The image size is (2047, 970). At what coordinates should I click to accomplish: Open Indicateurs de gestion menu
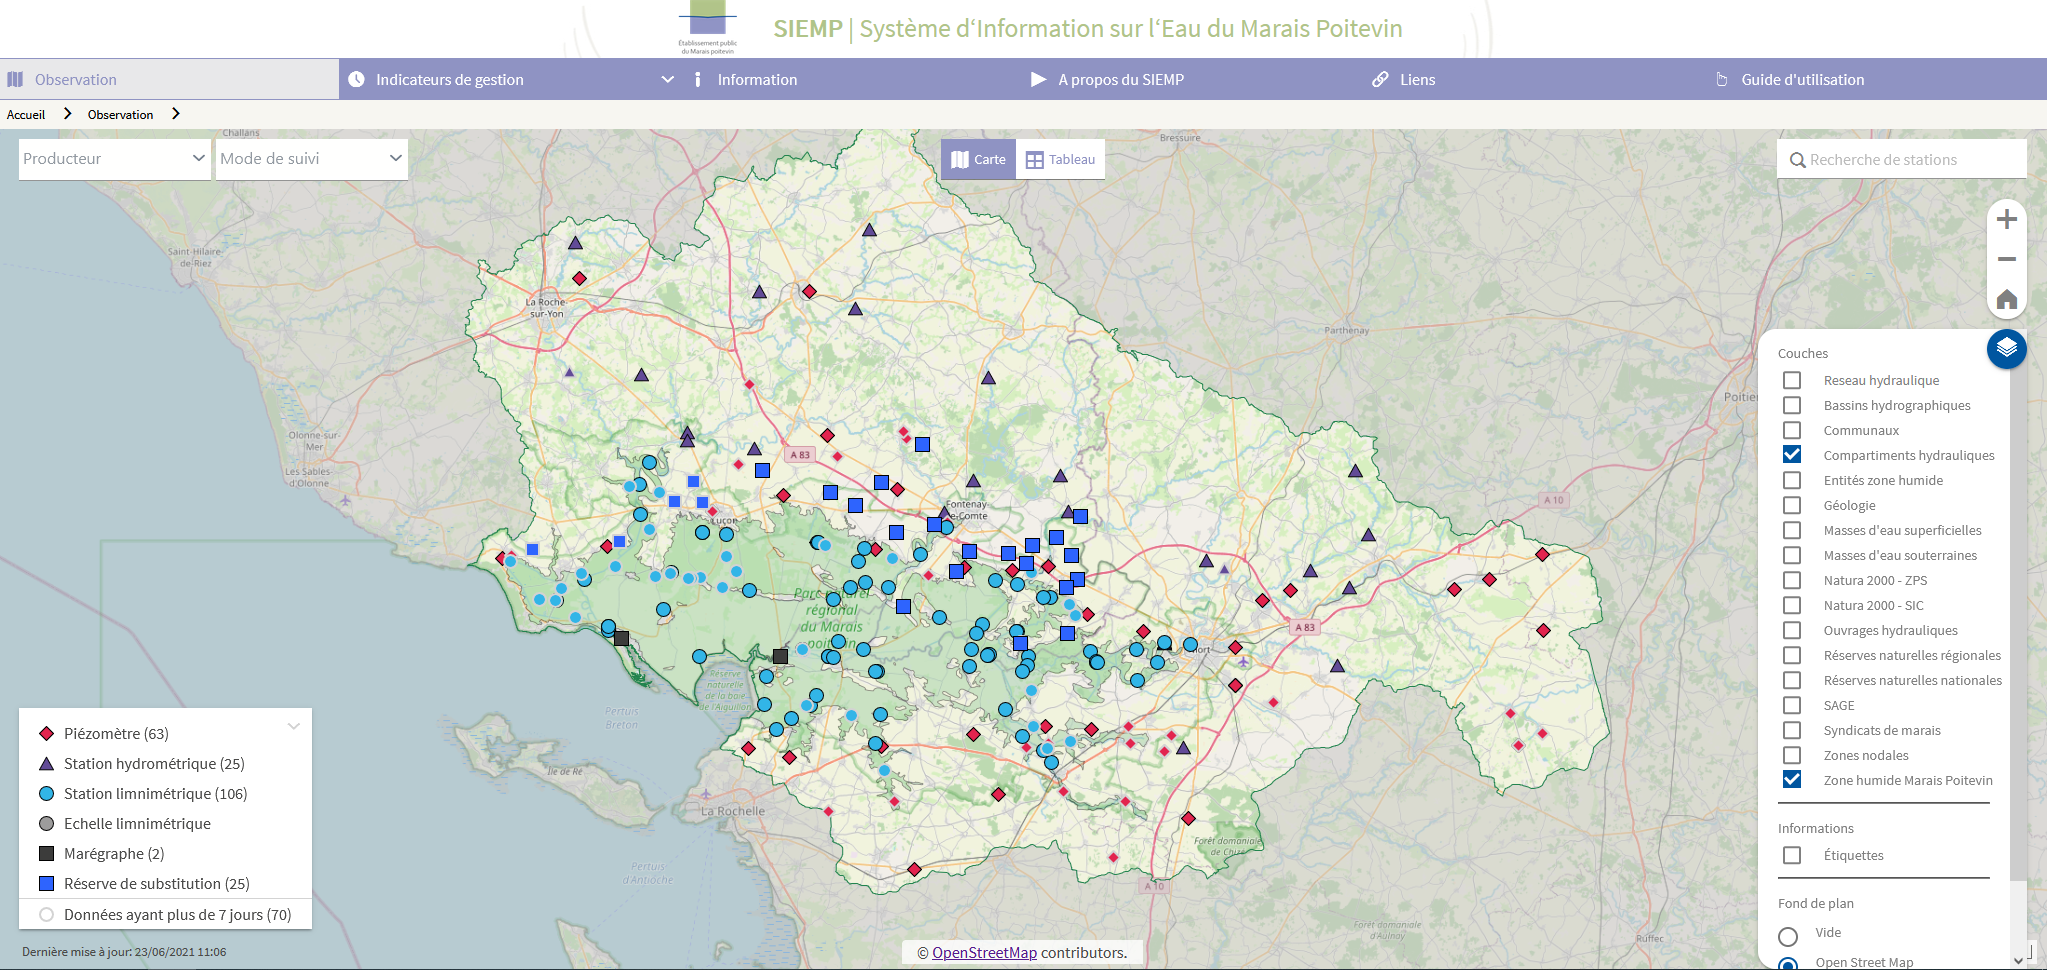point(510,79)
